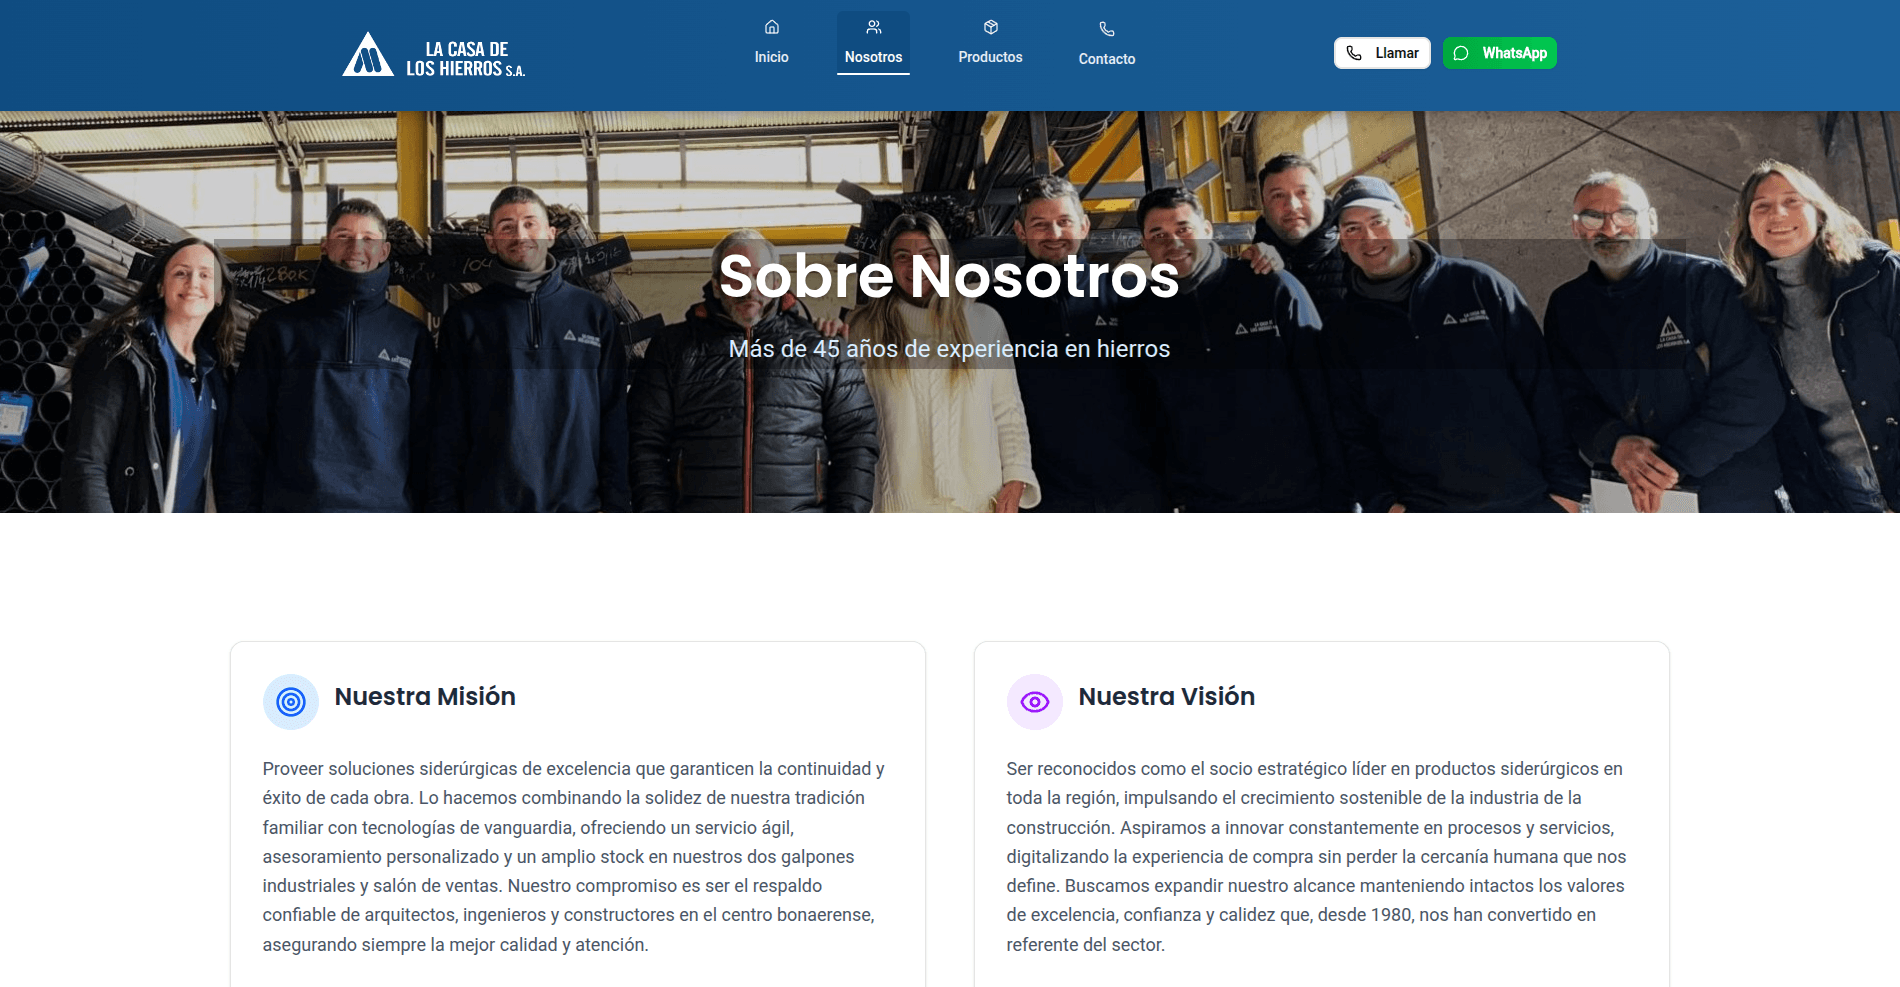Click the box icon above Productos
The image size is (1900, 987).
tap(991, 27)
